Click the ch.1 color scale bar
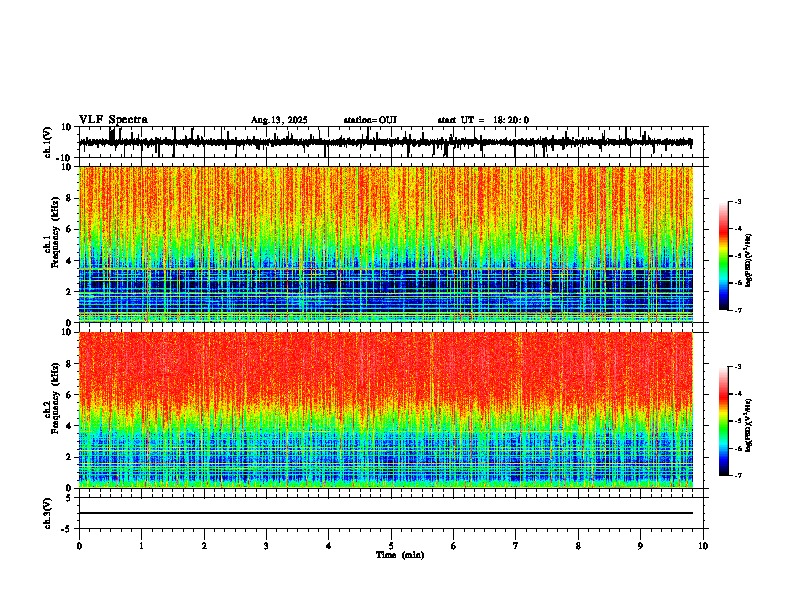This screenshot has height=612, width=792. 724,256
